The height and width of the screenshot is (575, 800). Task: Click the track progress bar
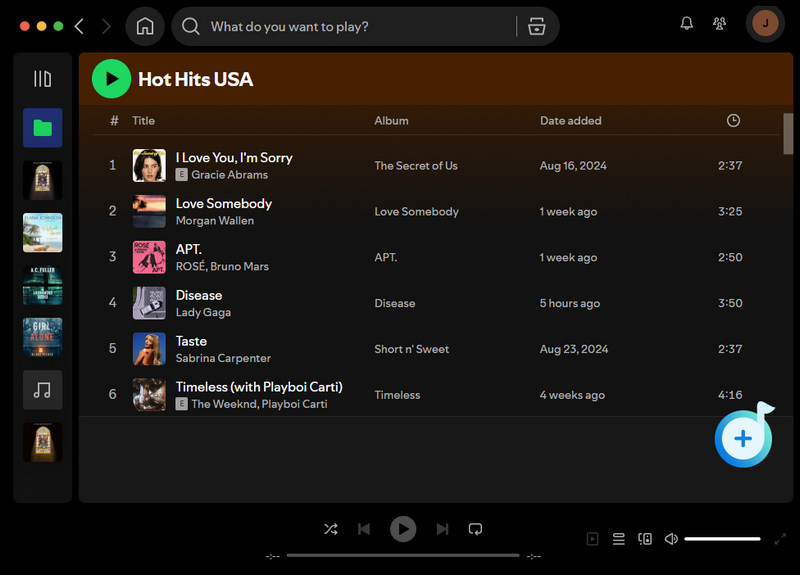coord(403,555)
